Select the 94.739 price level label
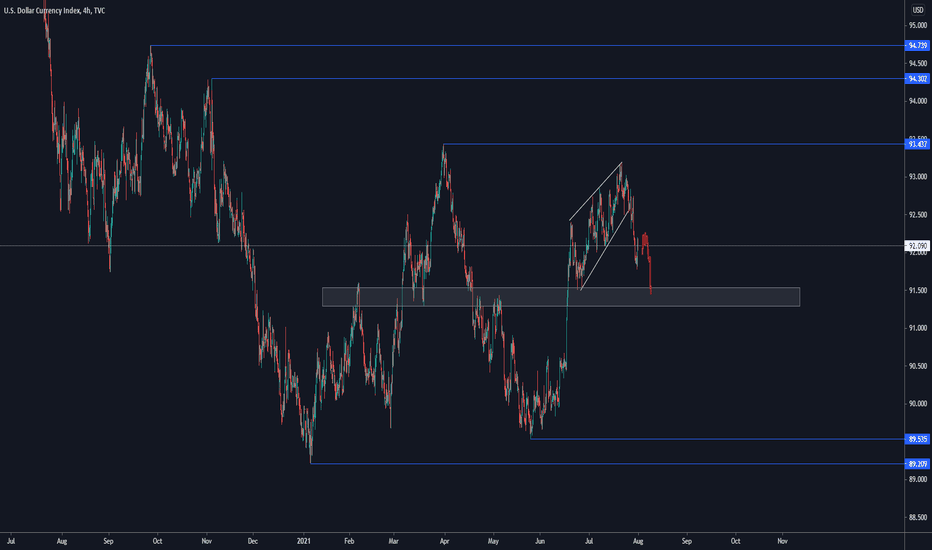The image size is (932, 550). coord(917,46)
